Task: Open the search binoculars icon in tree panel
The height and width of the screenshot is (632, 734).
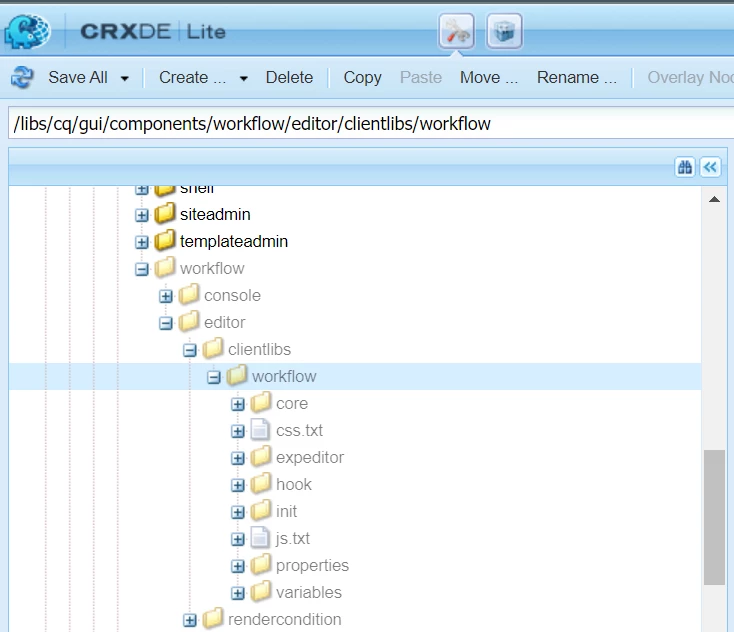Action: point(685,167)
